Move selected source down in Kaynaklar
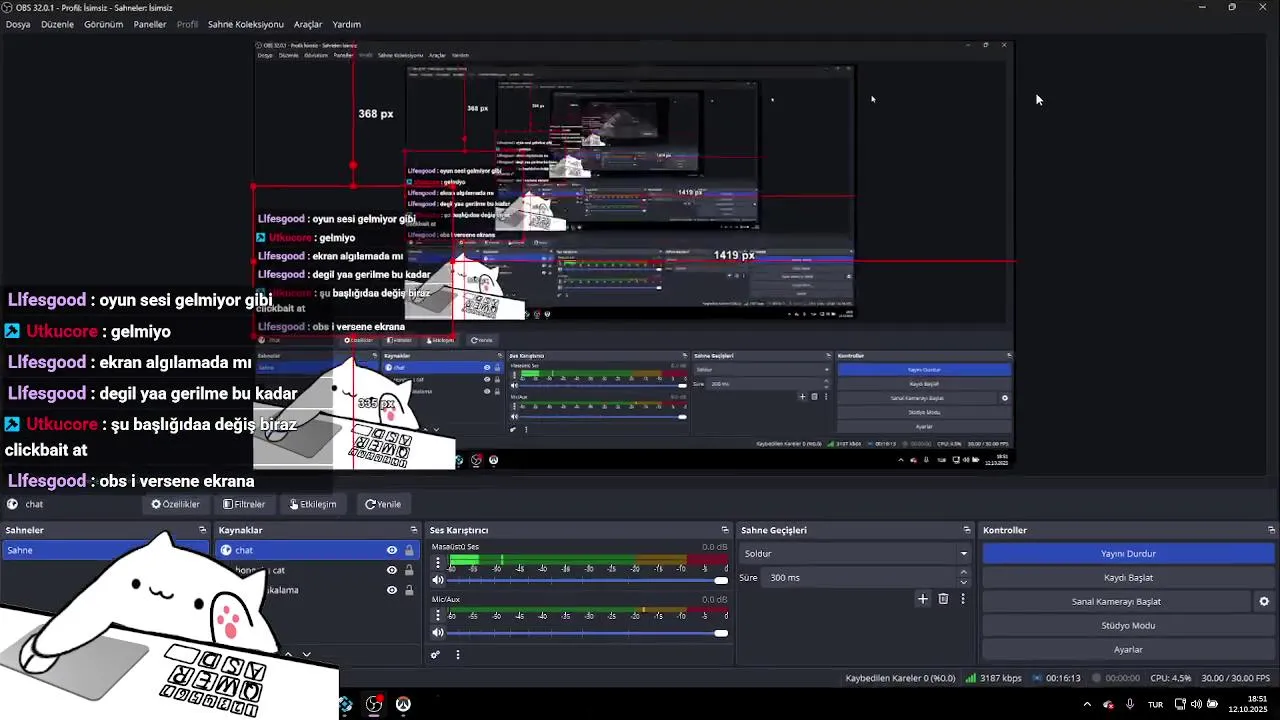 pos(306,654)
